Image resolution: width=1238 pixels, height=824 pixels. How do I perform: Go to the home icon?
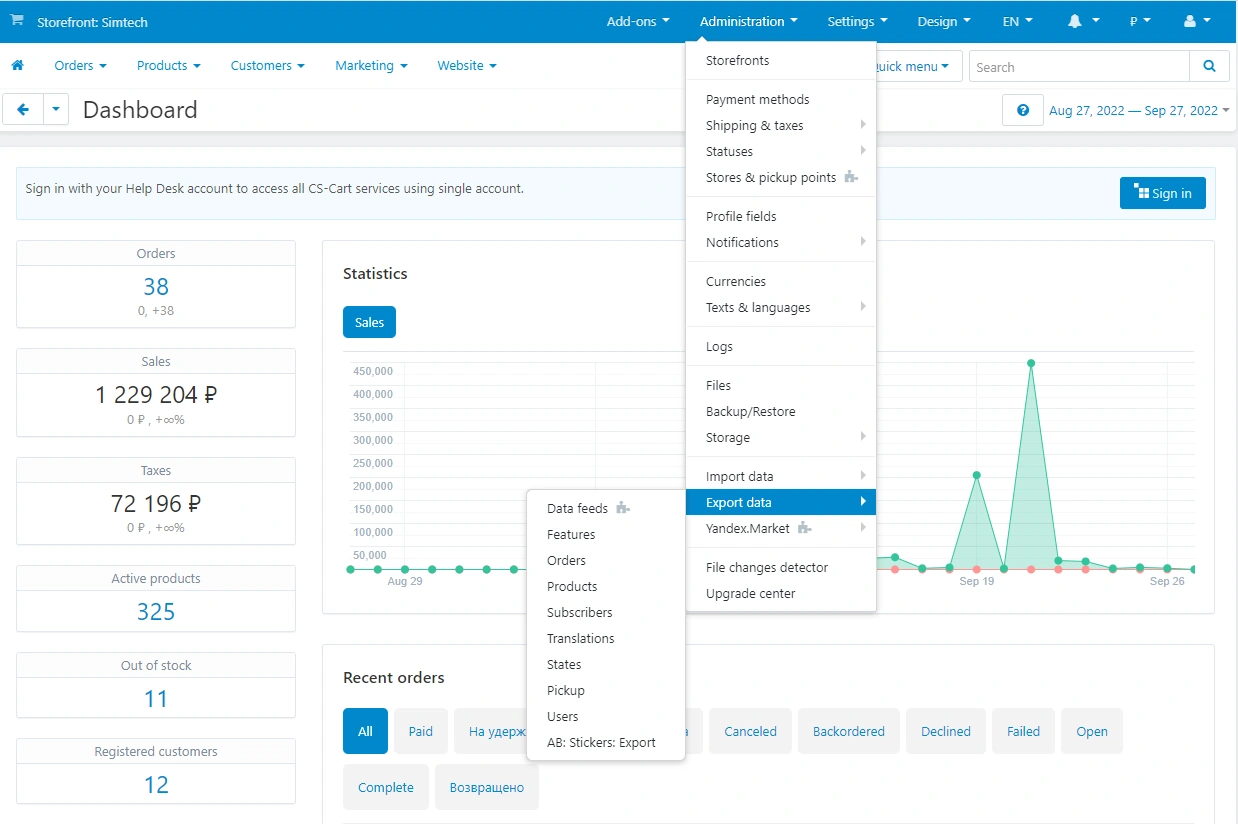click(17, 66)
